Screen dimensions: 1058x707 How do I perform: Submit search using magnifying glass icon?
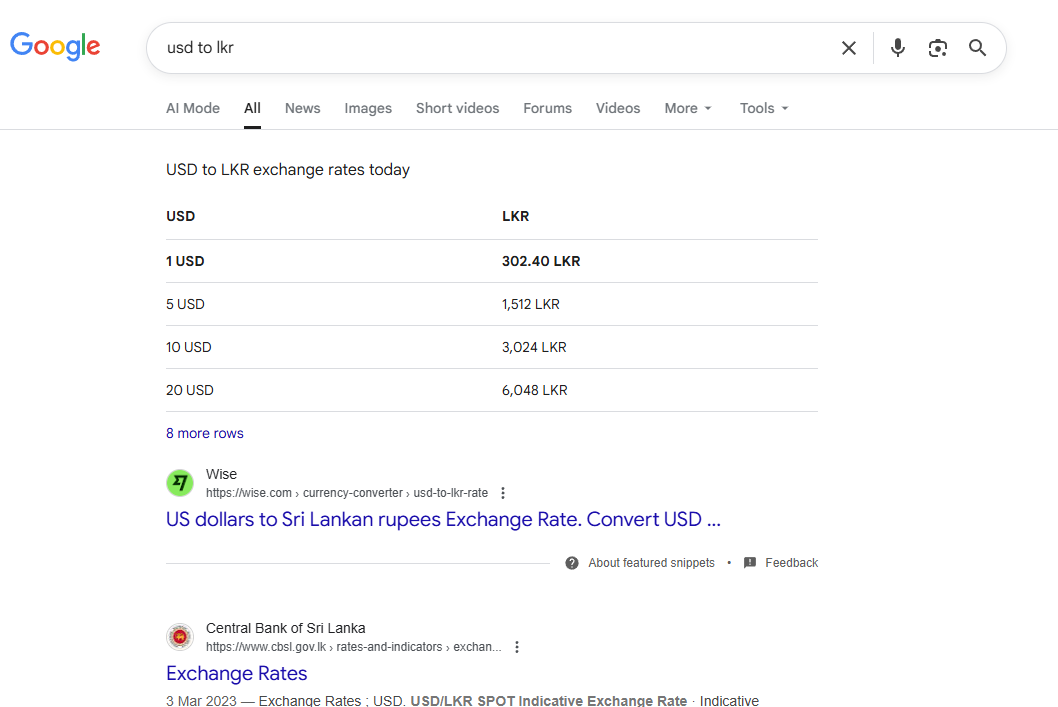click(x=977, y=48)
